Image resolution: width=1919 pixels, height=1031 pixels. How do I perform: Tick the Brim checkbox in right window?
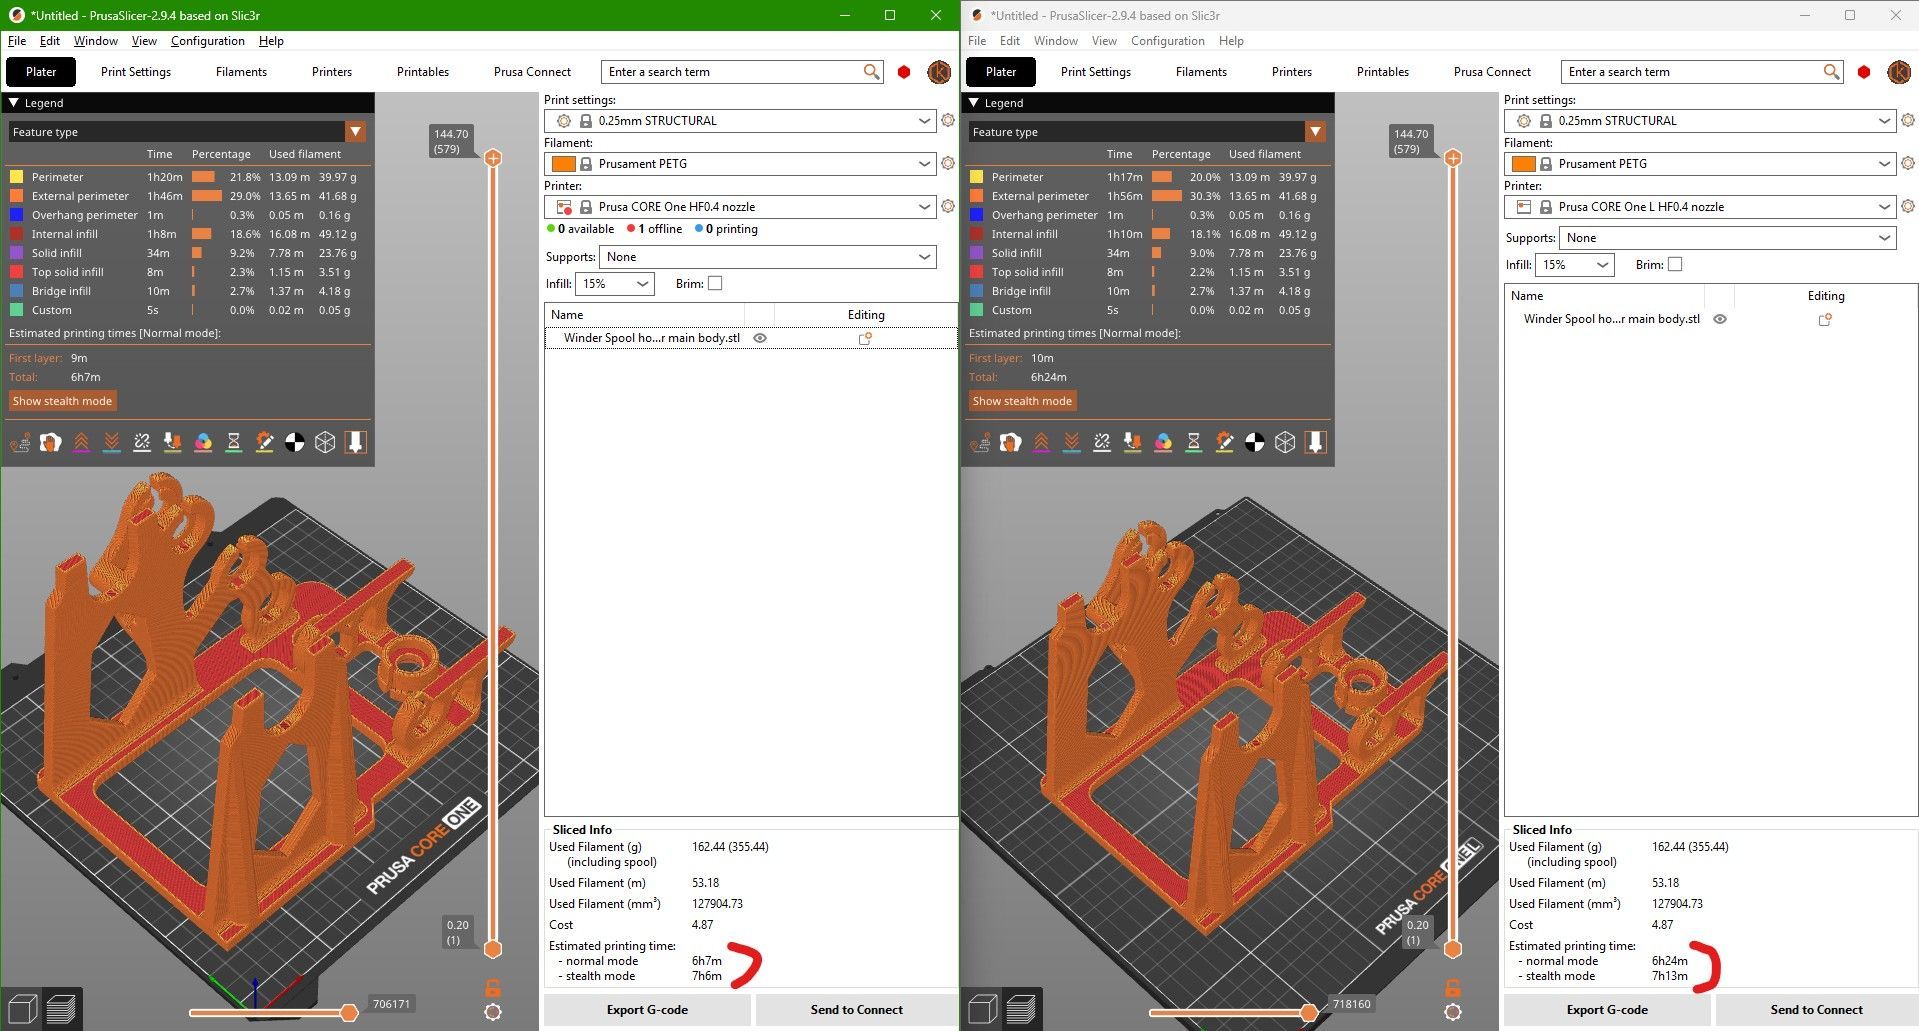(x=1675, y=265)
